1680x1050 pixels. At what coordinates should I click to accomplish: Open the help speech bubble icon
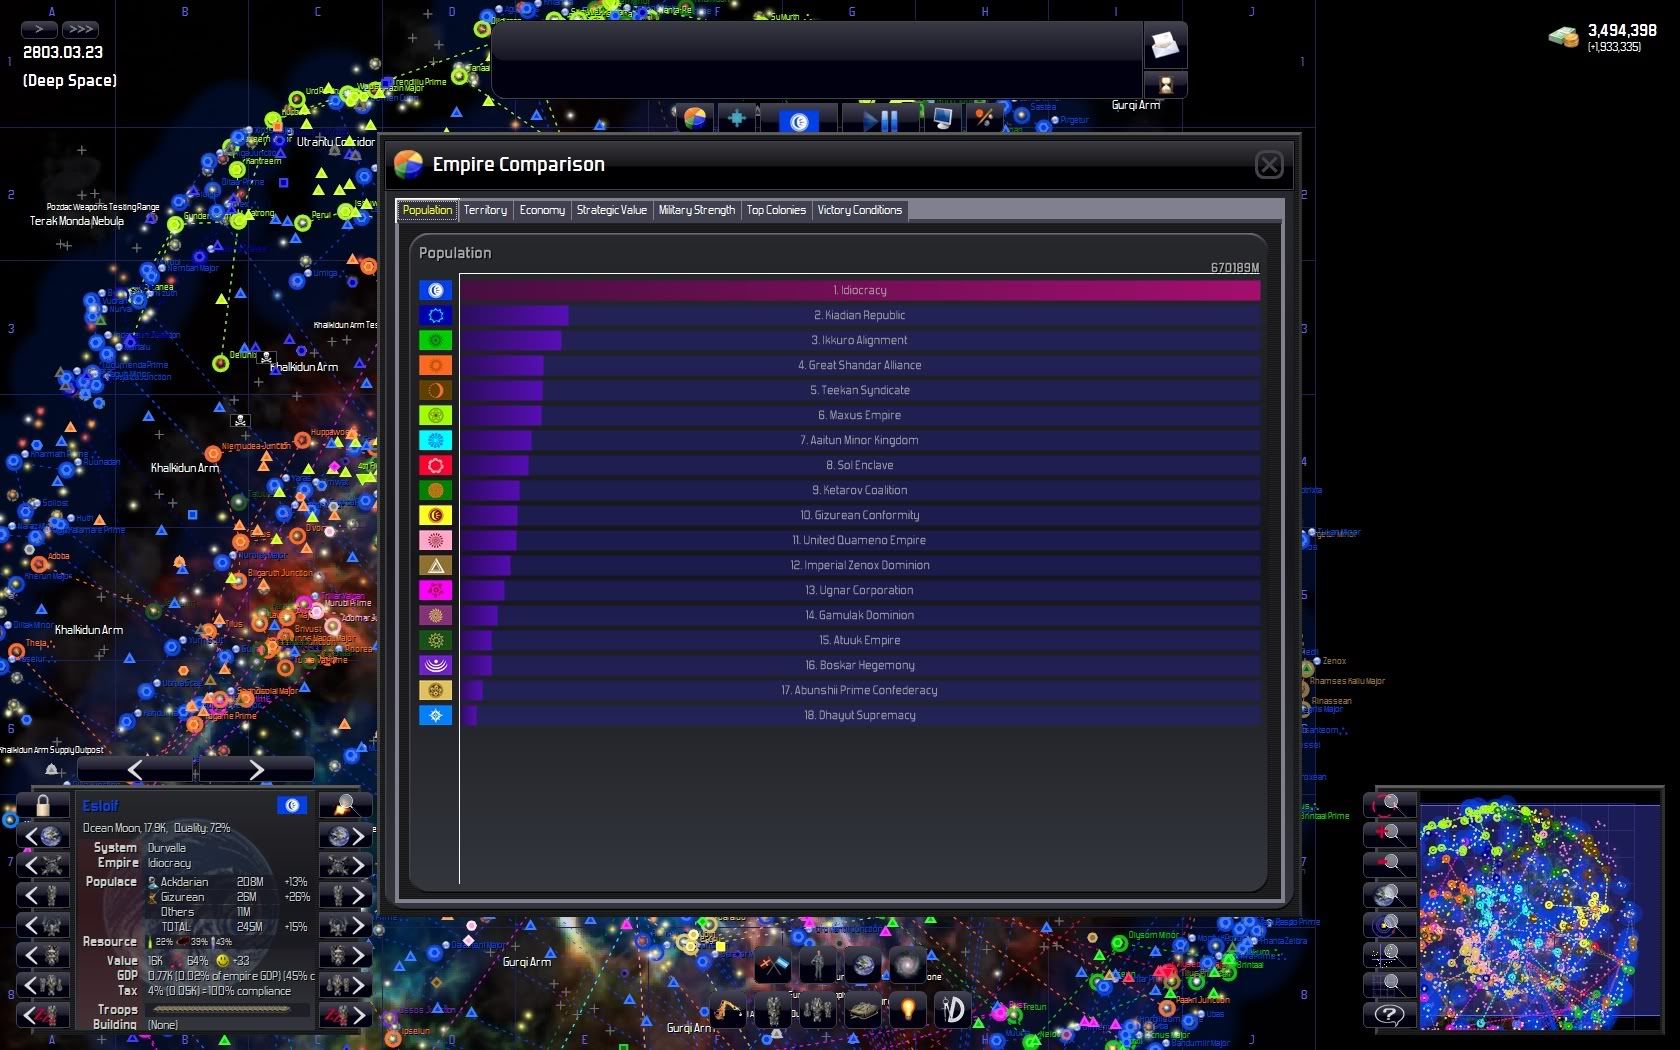coord(1389,1015)
